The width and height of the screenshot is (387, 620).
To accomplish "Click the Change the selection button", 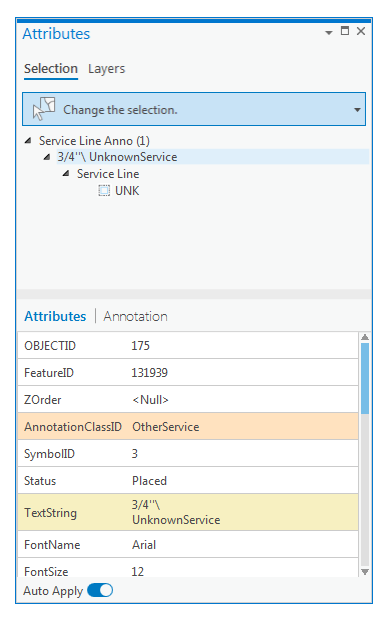I will (194, 110).
